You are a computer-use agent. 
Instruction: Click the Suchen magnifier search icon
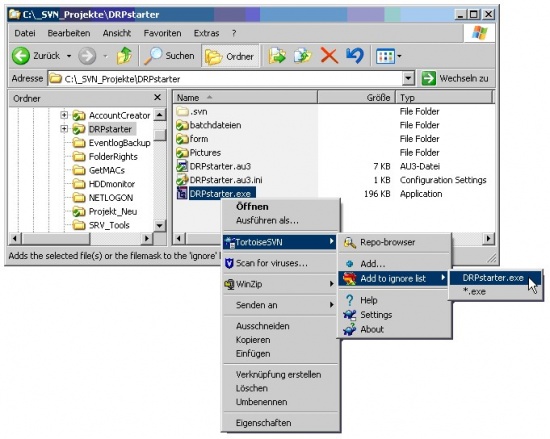[x=153, y=56]
